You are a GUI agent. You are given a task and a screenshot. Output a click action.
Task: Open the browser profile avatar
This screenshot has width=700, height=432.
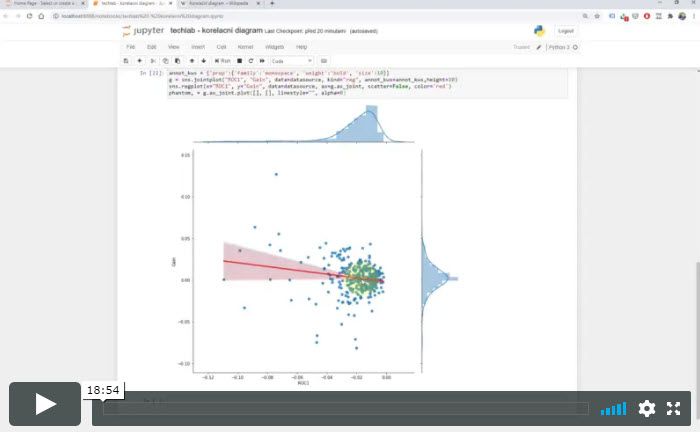(x=682, y=16)
